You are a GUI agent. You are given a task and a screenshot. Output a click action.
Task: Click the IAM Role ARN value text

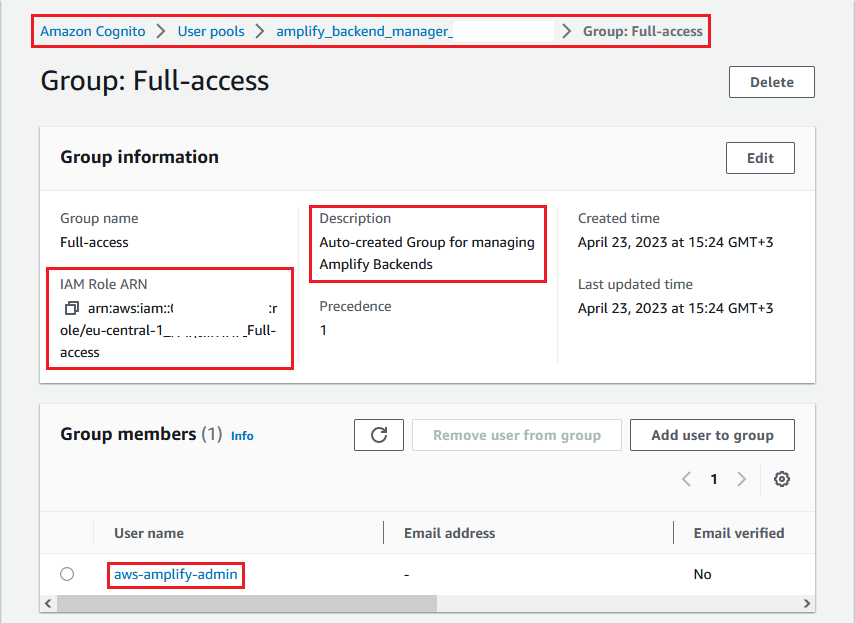coord(168,330)
